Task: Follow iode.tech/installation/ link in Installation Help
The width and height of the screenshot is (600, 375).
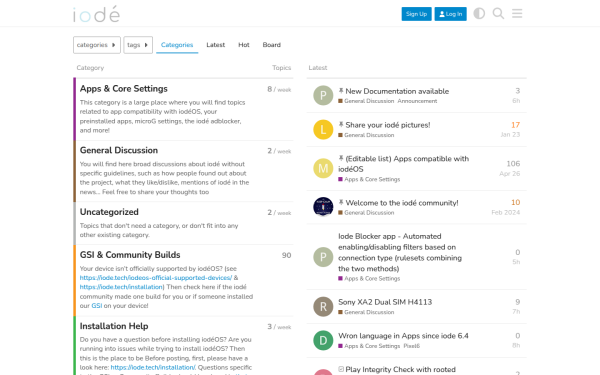Action: (153, 367)
